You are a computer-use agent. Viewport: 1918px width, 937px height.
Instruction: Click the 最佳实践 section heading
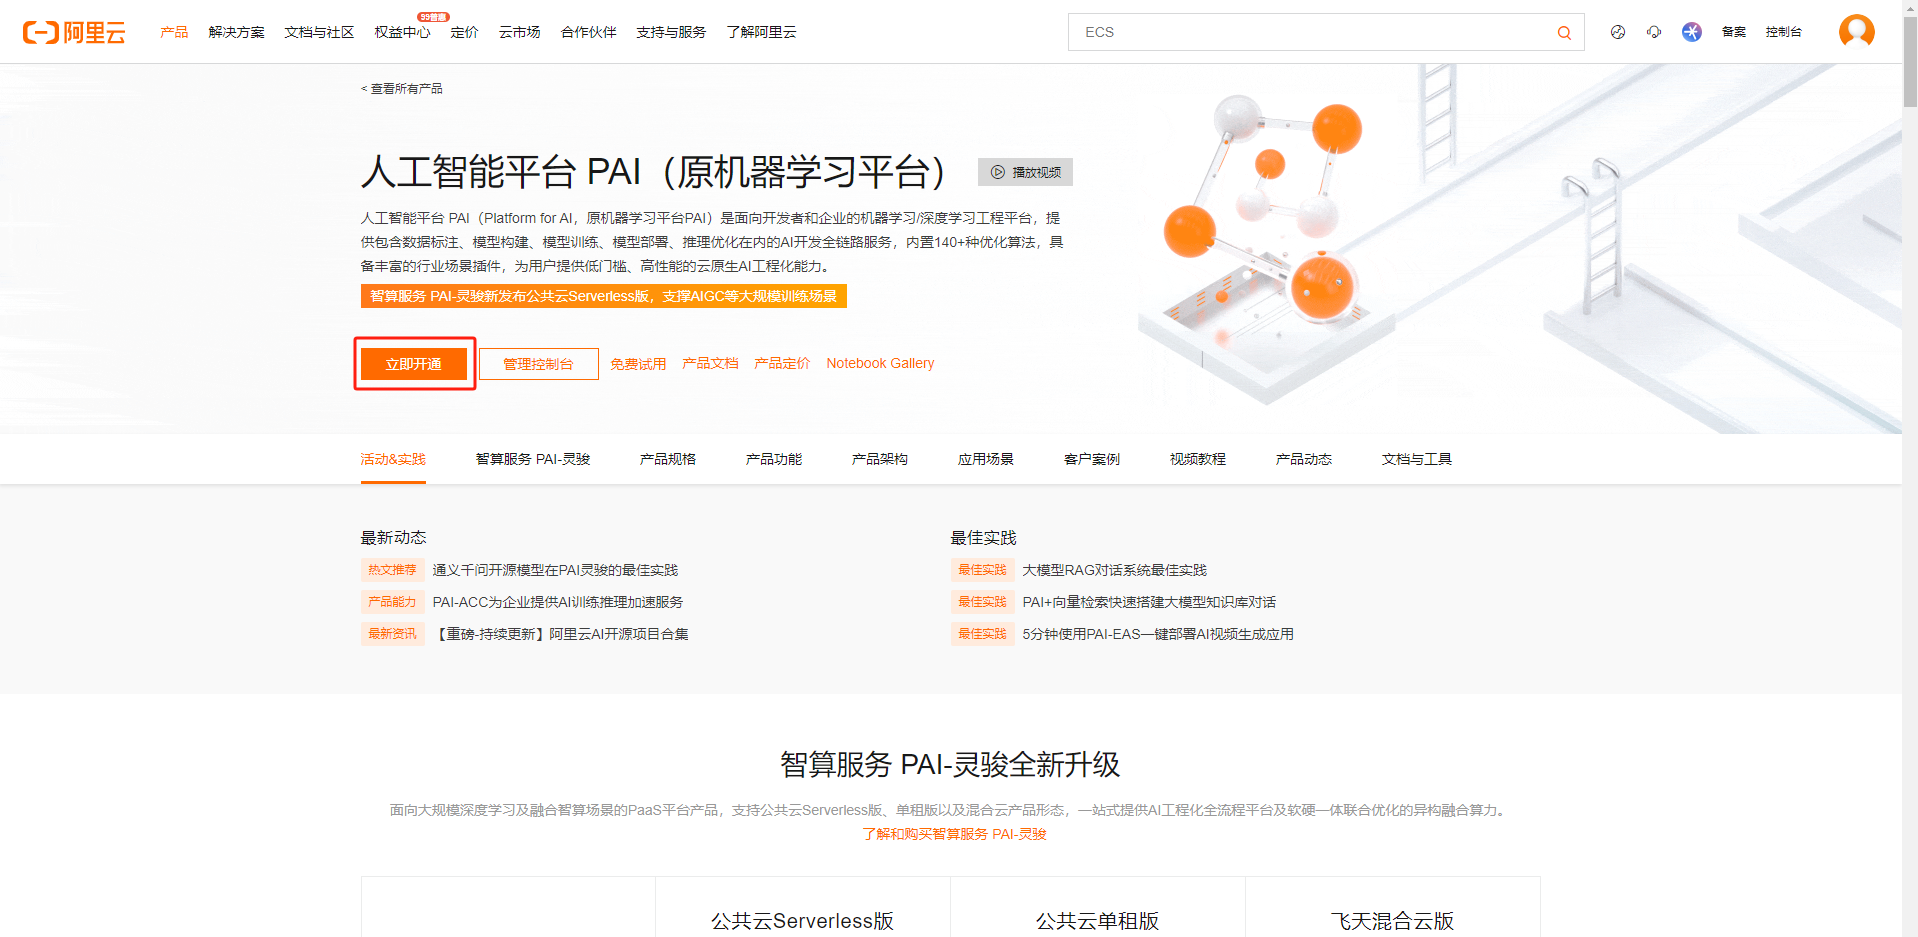coord(983,538)
